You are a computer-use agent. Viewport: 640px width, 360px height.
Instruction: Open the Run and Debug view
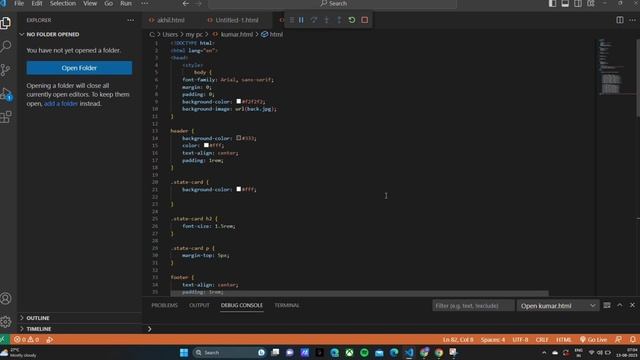[6, 94]
